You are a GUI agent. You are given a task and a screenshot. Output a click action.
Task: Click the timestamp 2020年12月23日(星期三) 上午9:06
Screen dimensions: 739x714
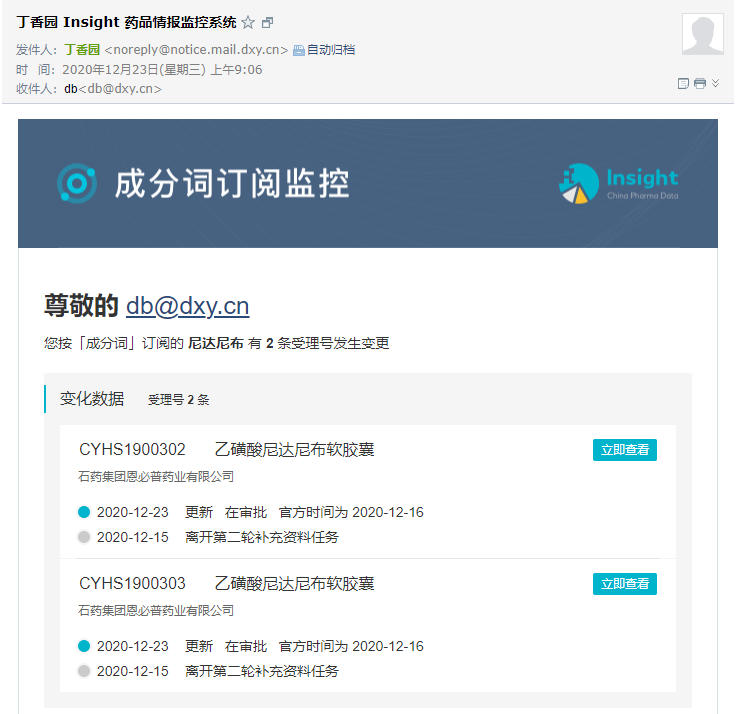pyautogui.click(x=162, y=70)
